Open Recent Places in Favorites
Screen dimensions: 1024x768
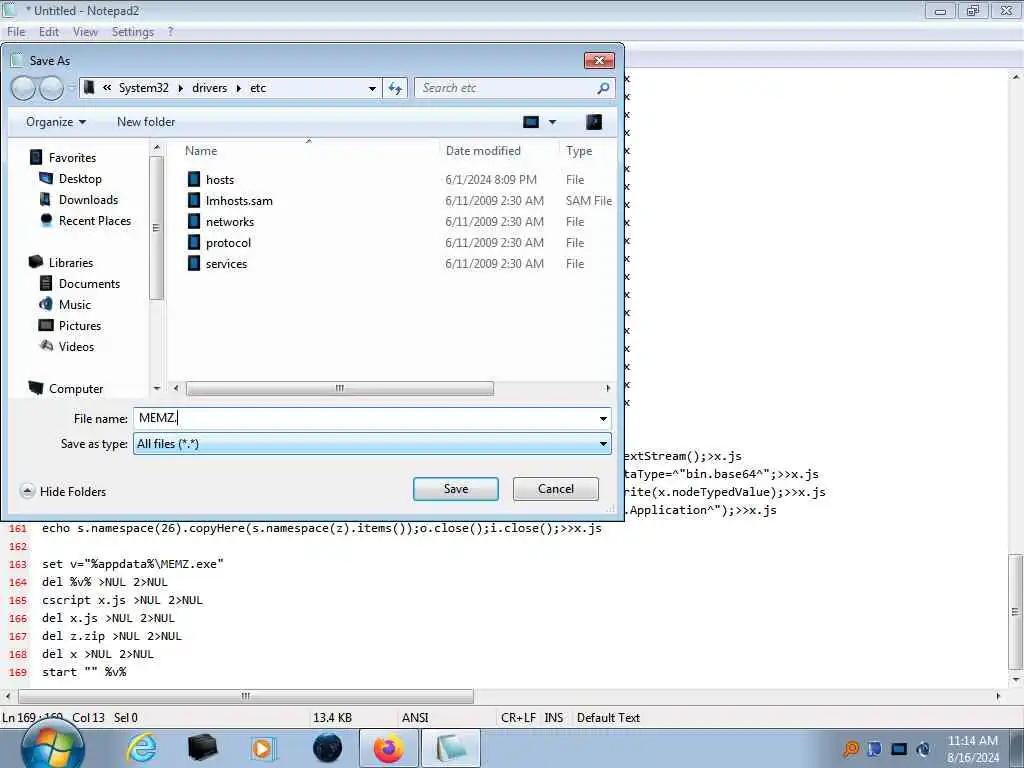pyautogui.click(x=95, y=221)
